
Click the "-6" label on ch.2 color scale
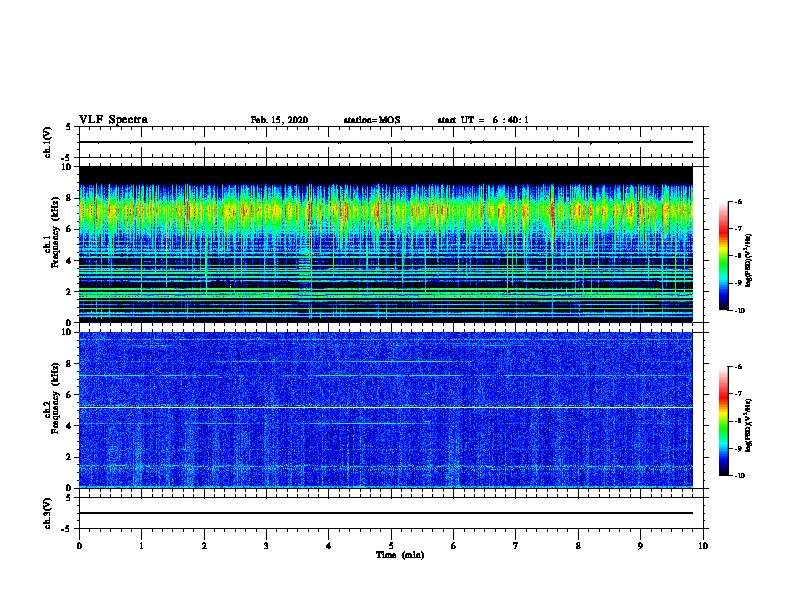738,367
